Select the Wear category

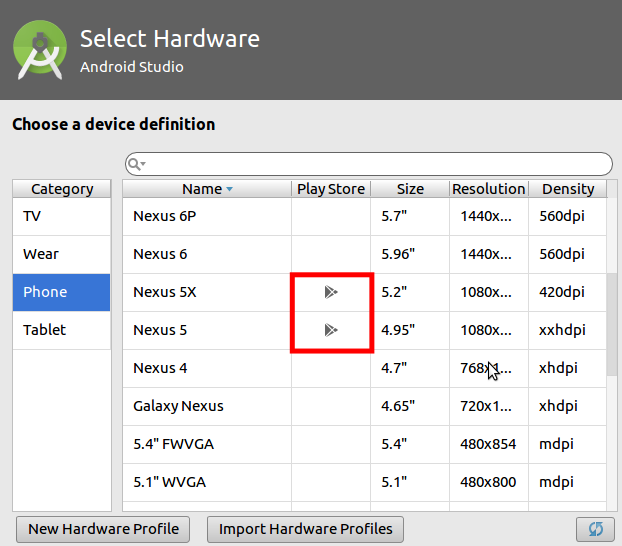coord(61,254)
